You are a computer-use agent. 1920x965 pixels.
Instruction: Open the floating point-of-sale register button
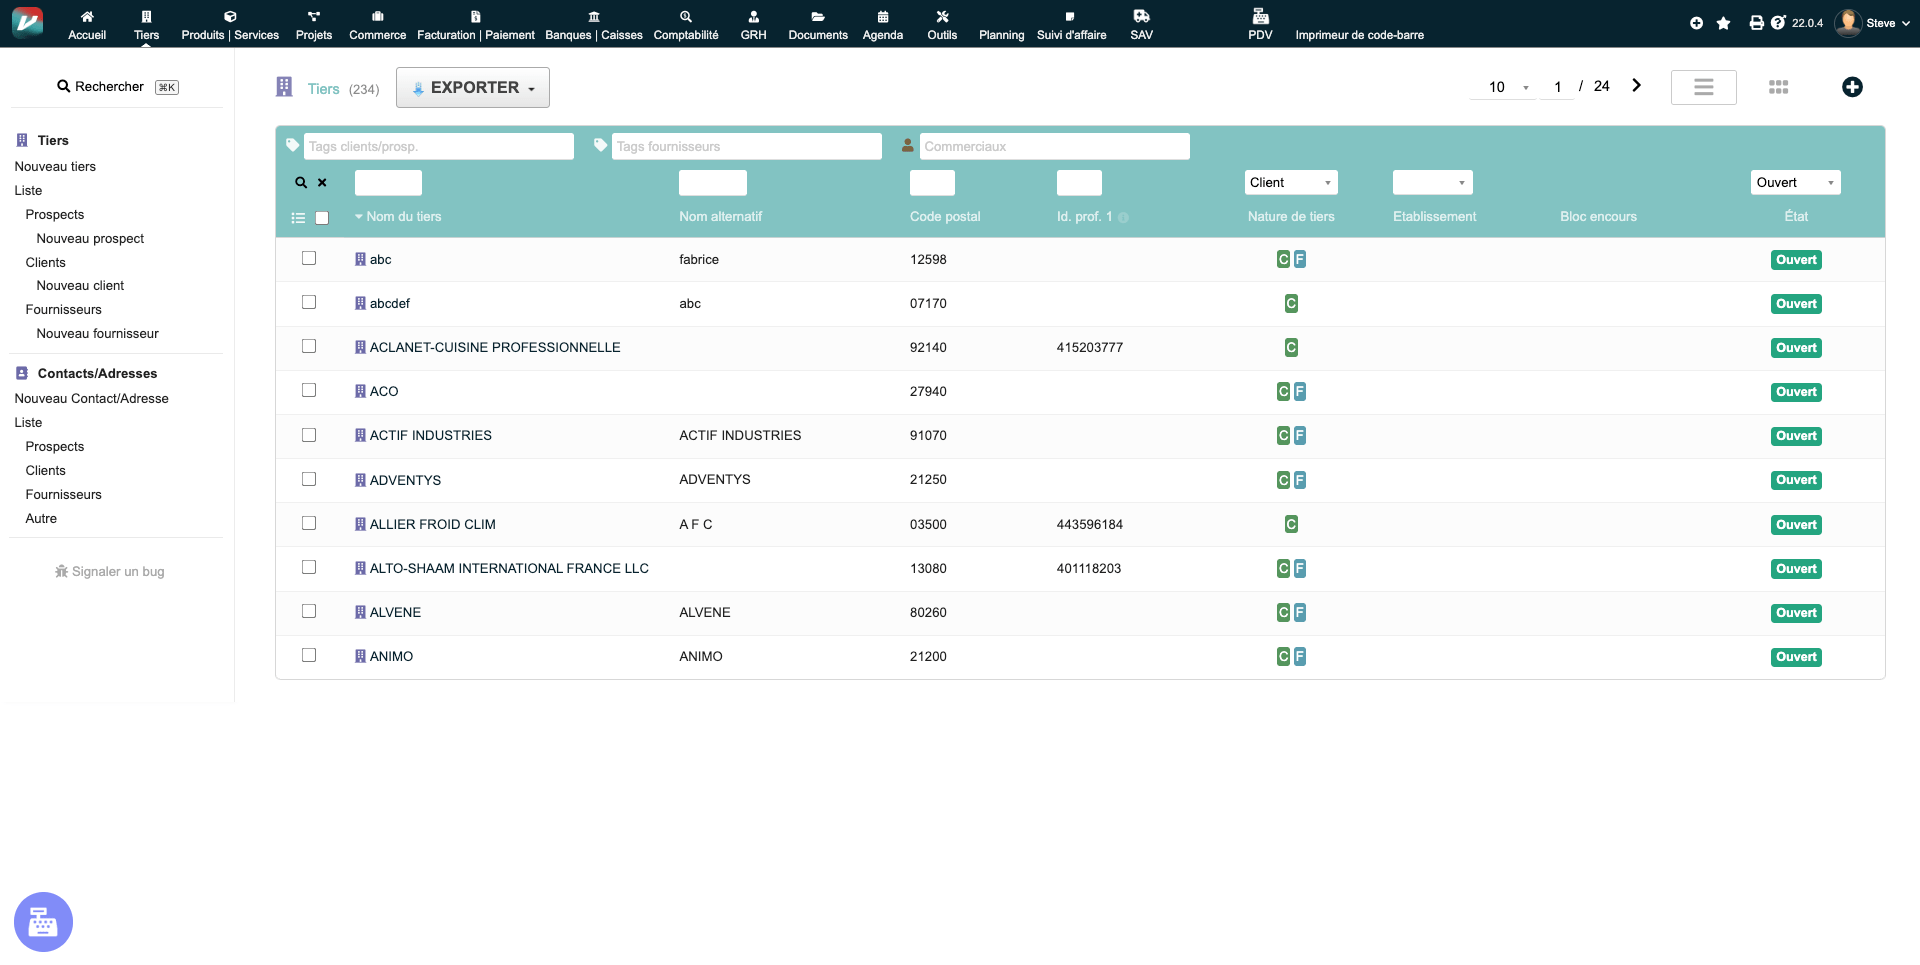43,921
